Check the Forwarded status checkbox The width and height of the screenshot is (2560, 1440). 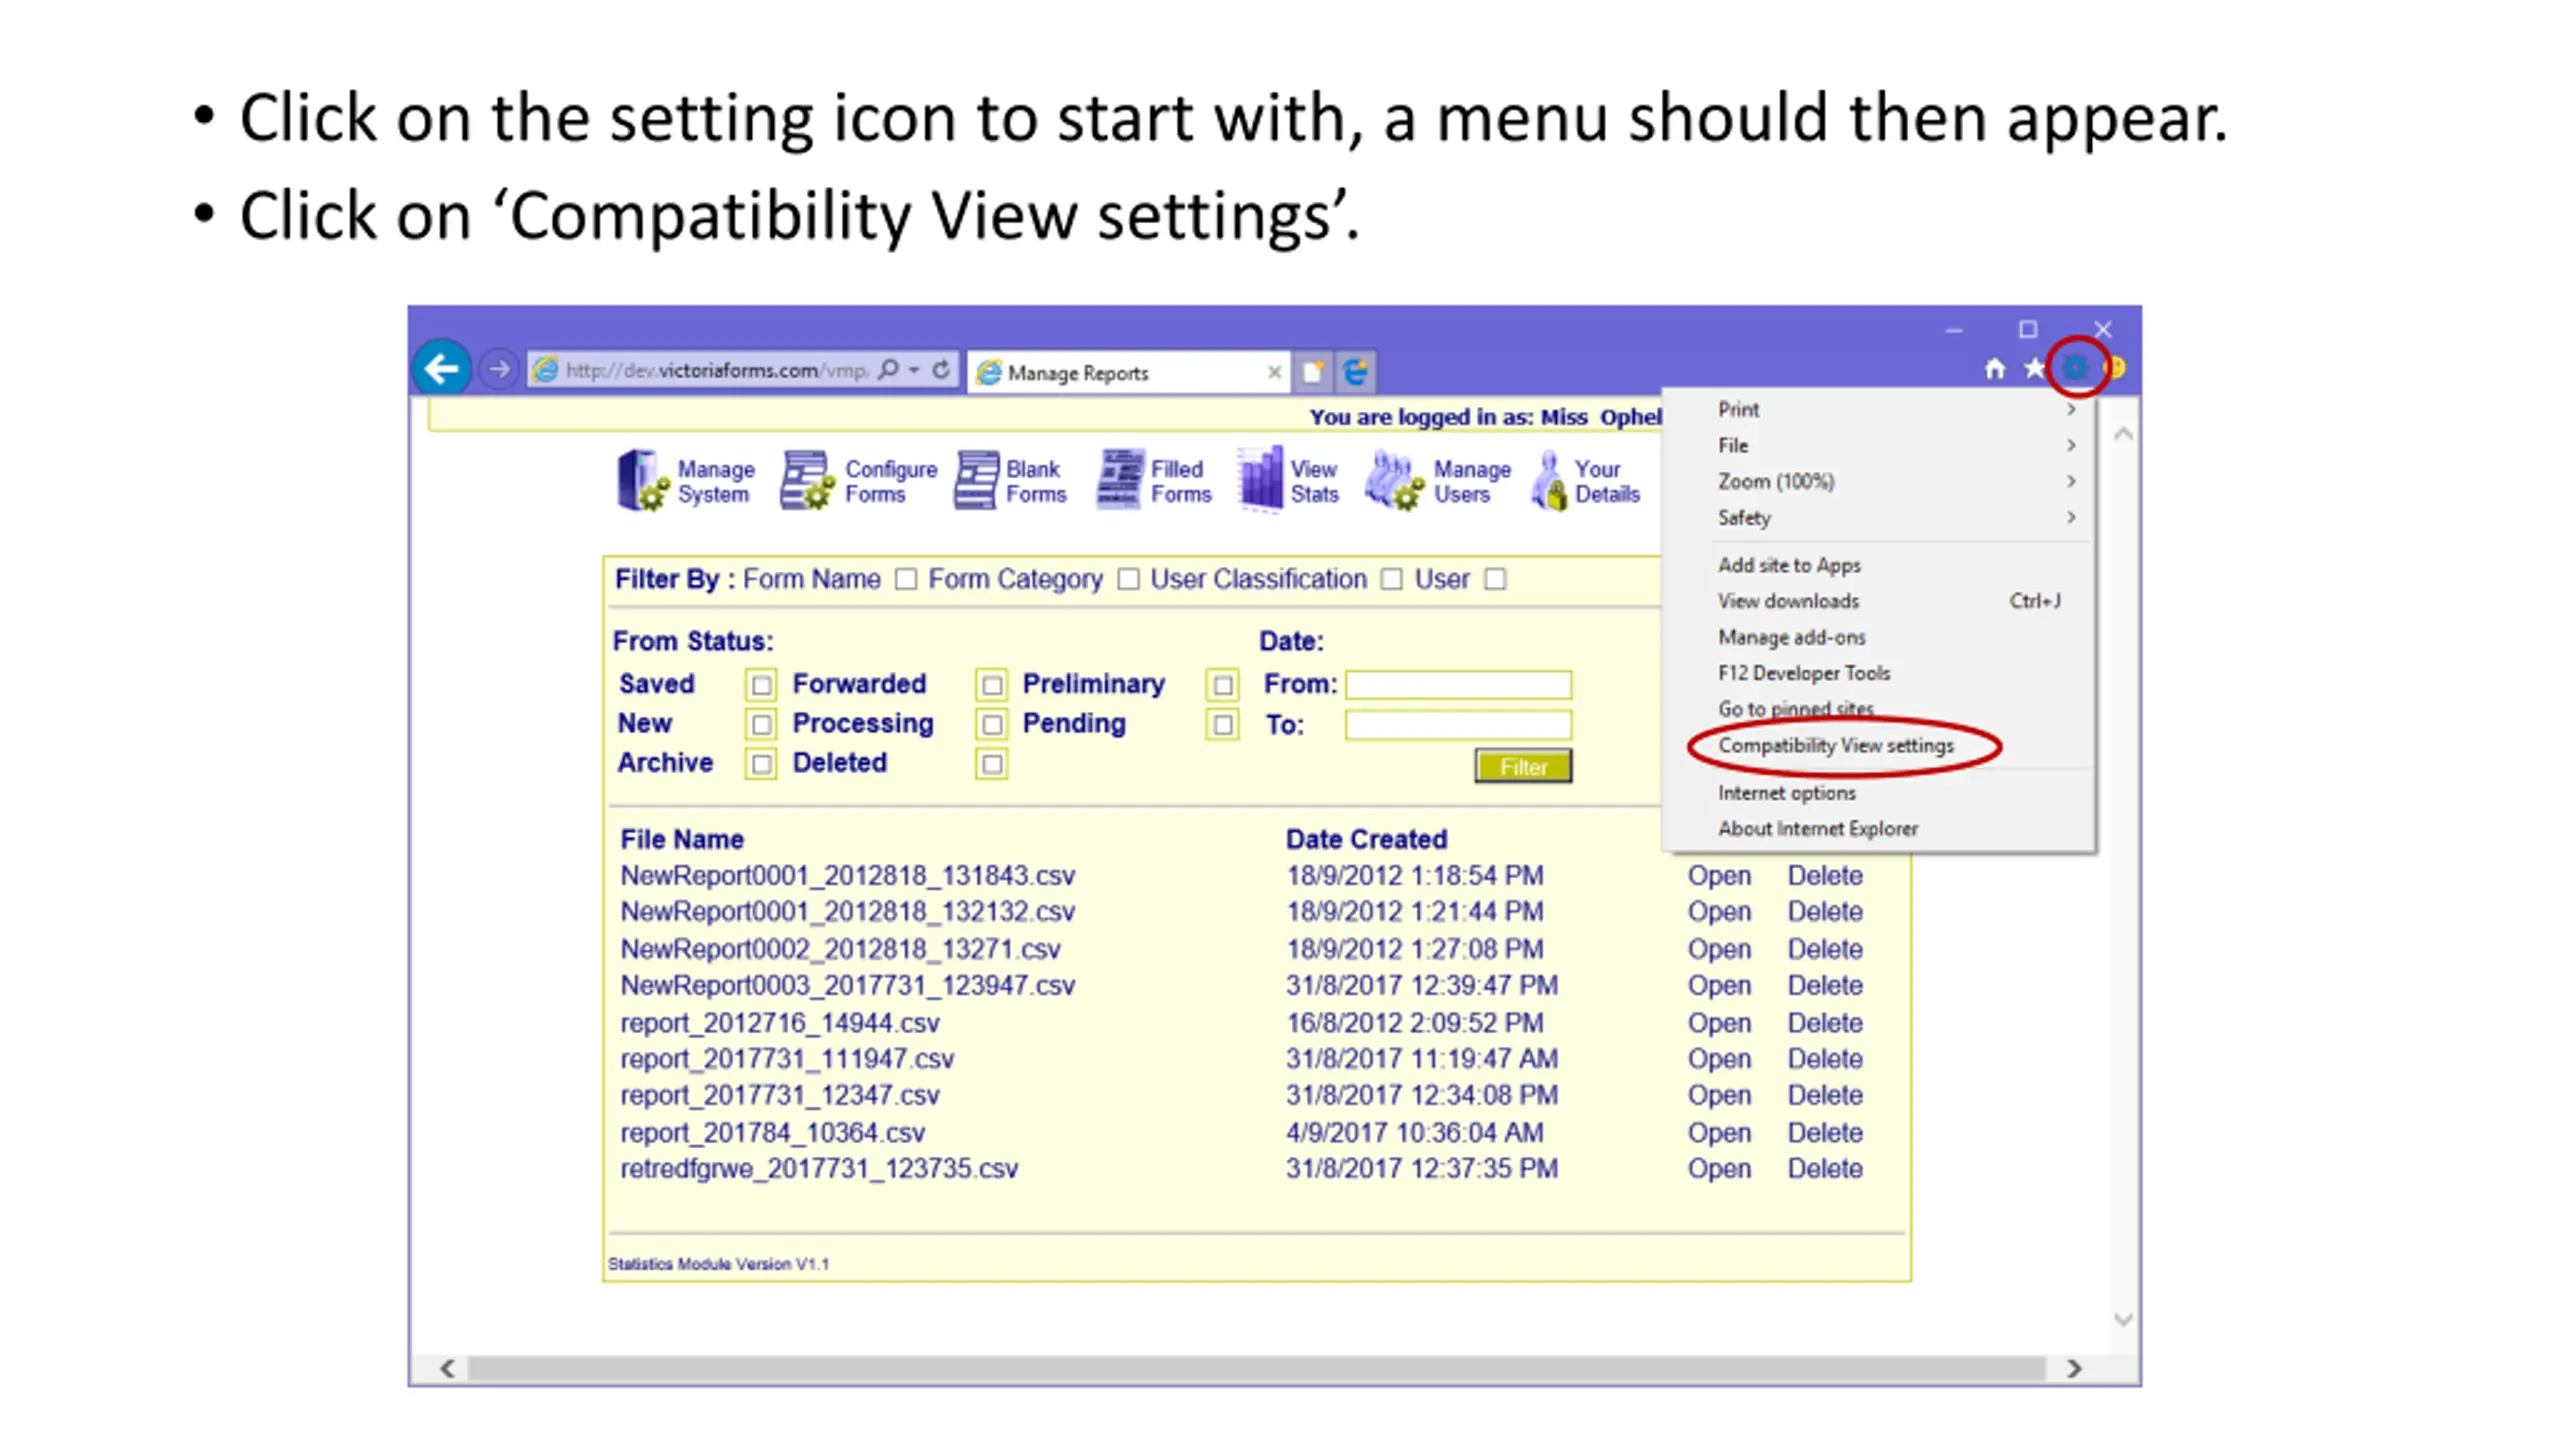pyautogui.click(x=991, y=685)
